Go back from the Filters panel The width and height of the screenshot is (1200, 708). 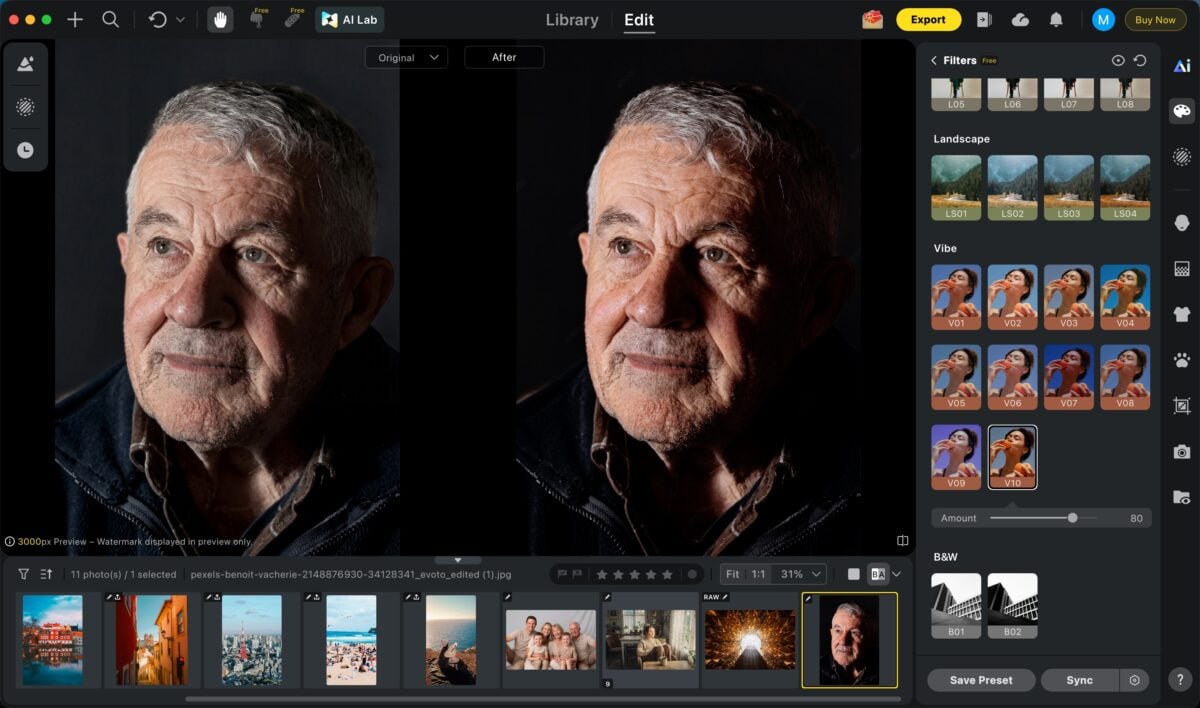934,61
